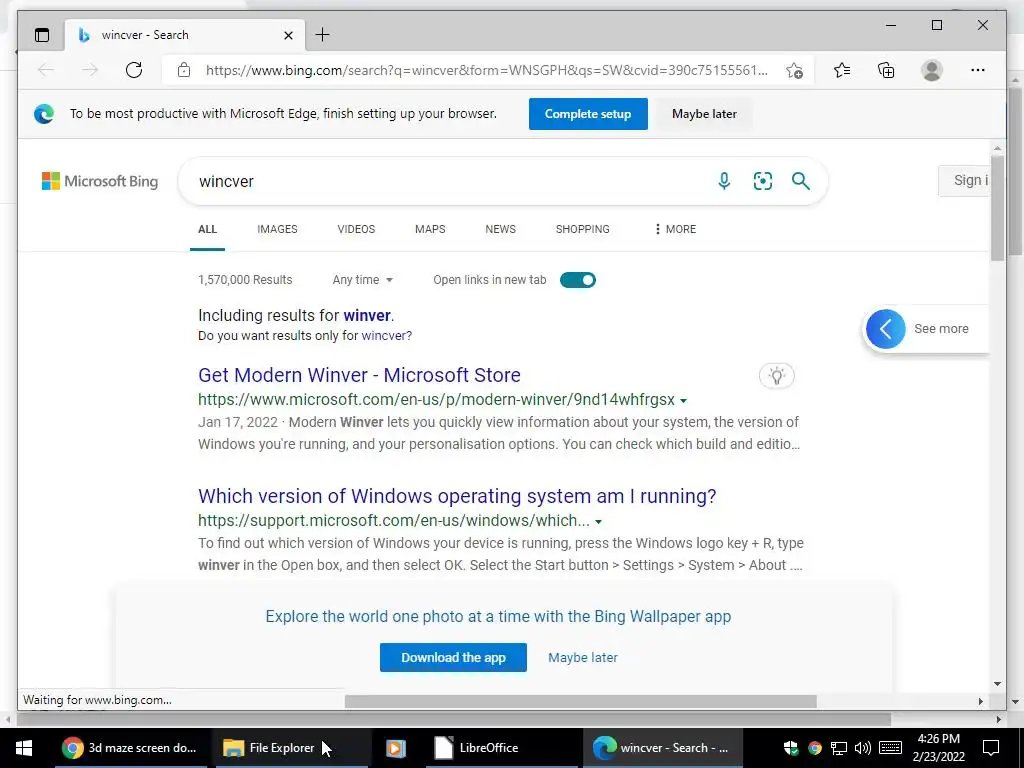The image size is (1024, 768).
Task: Dismiss setup banner with Maybe later
Action: pos(704,114)
